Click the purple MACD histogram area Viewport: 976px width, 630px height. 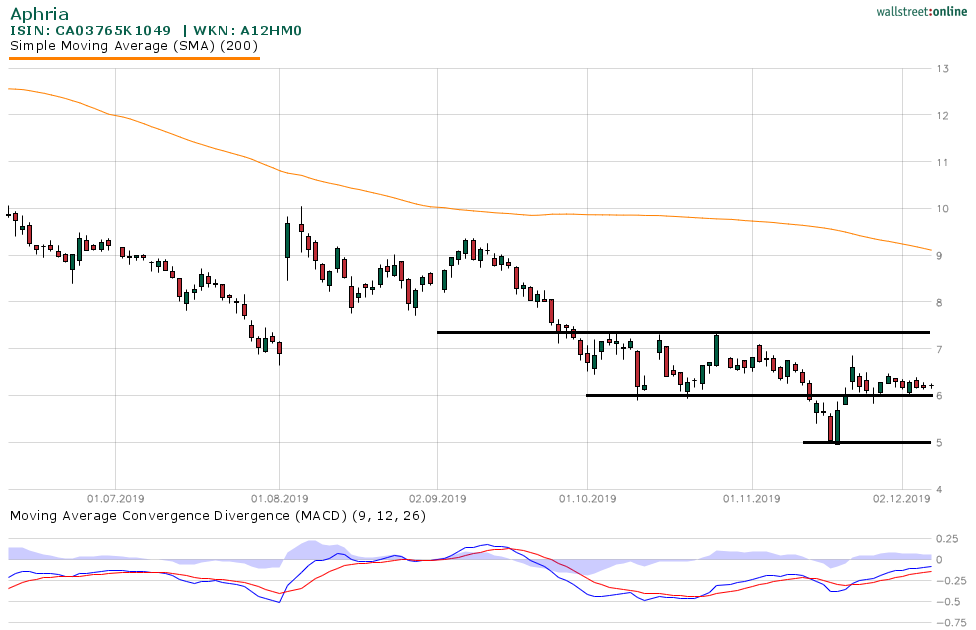tap(310, 550)
